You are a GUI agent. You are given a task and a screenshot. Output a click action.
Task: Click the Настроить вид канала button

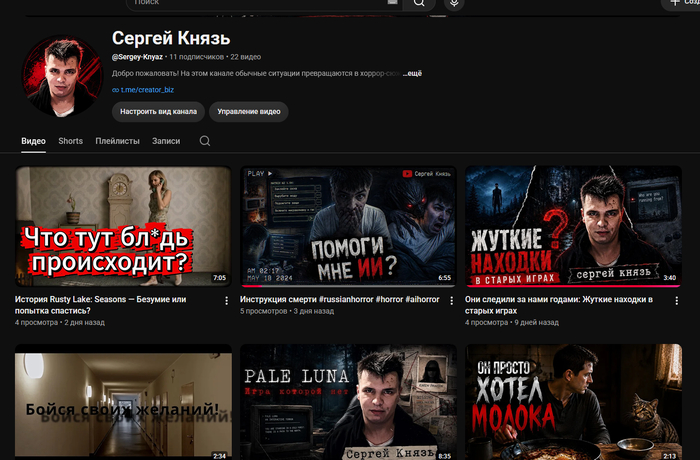158,112
